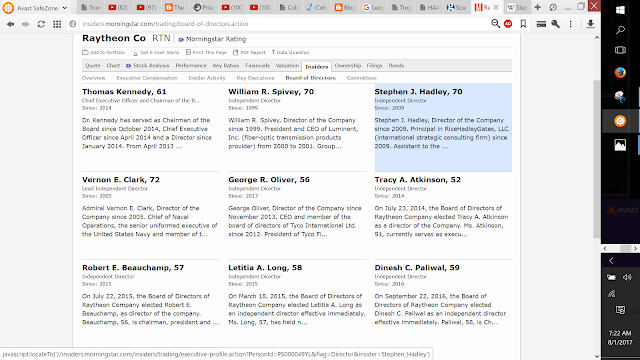
Task: Bookmark this page with bookmark icon
Action: click(x=523, y=24)
